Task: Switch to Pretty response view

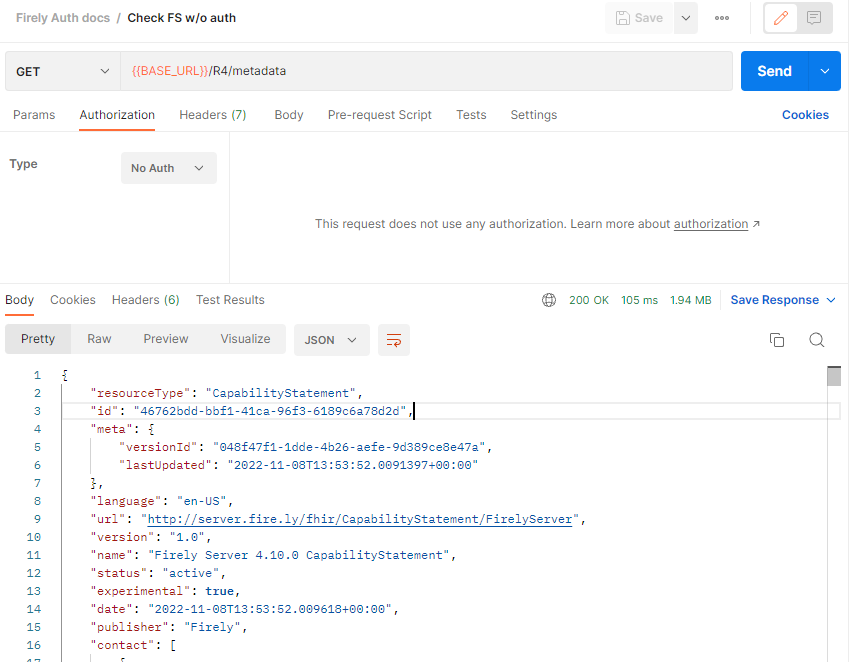Action: (38, 339)
